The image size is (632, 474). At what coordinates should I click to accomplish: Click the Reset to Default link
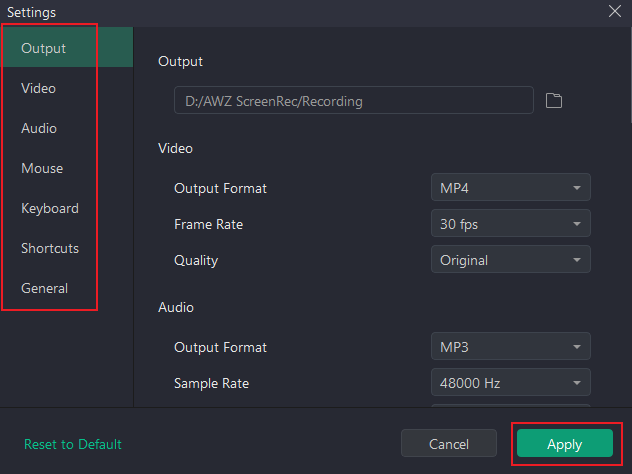coord(73,444)
